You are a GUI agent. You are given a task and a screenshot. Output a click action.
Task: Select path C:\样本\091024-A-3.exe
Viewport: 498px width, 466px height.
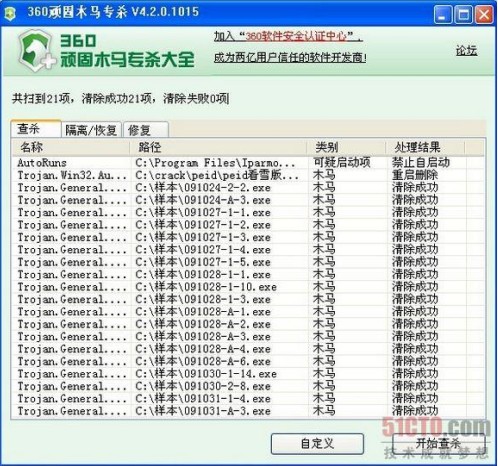(203, 200)
